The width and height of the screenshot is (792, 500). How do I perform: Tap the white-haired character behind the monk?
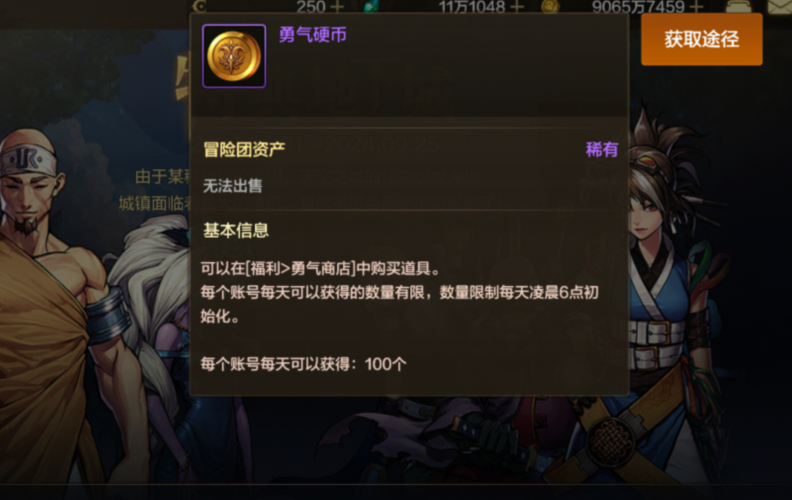(x=154, y=303)
